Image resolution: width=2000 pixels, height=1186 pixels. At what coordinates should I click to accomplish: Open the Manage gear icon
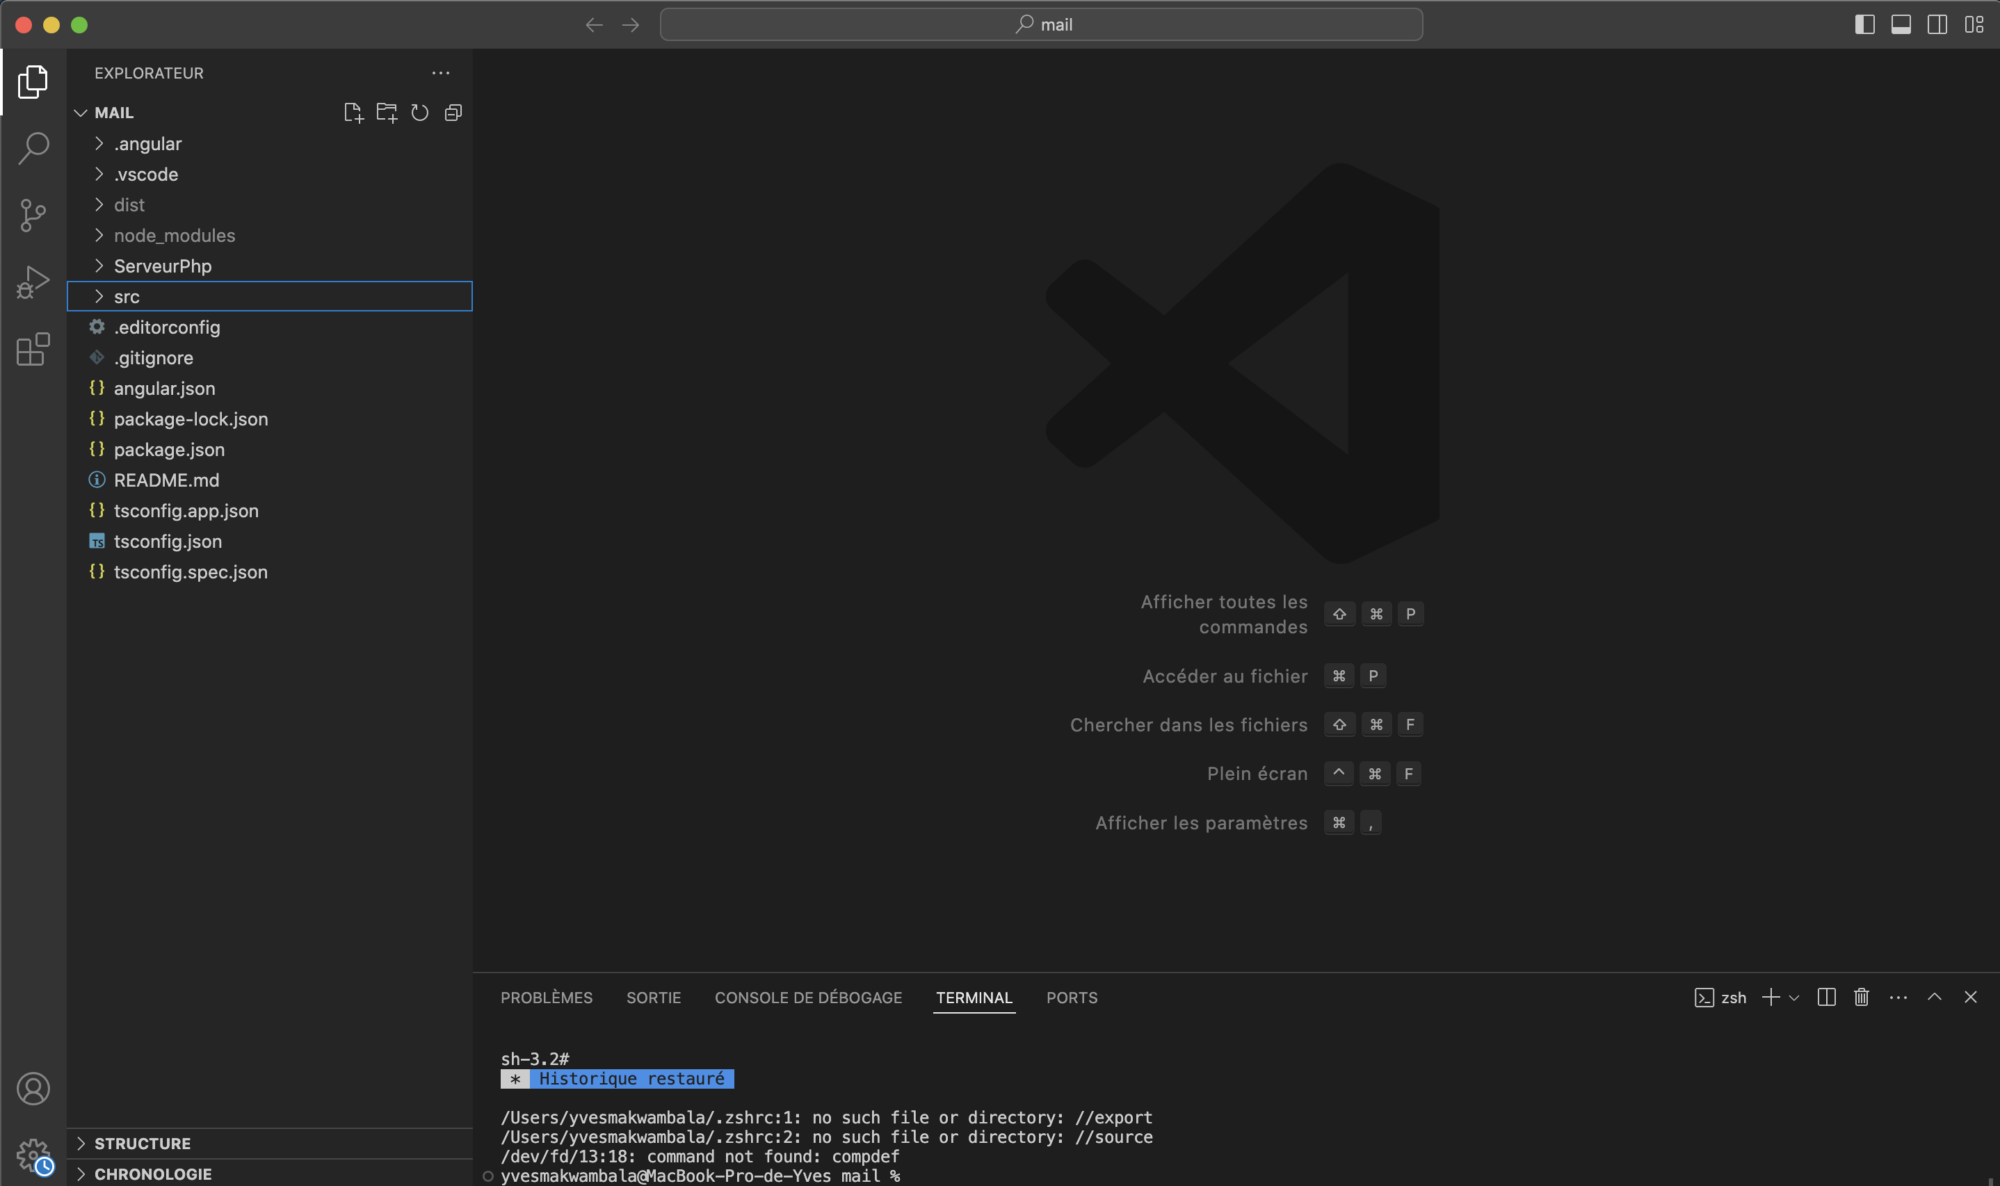pyautogui.click(x=33, y=1155)
